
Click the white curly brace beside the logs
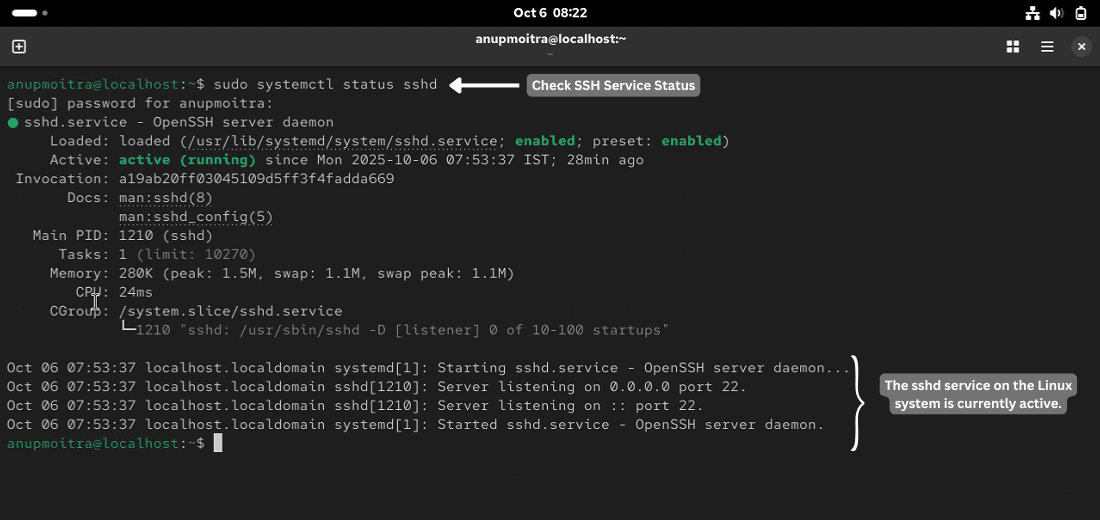pyautogui.click(x=859, y=404)
